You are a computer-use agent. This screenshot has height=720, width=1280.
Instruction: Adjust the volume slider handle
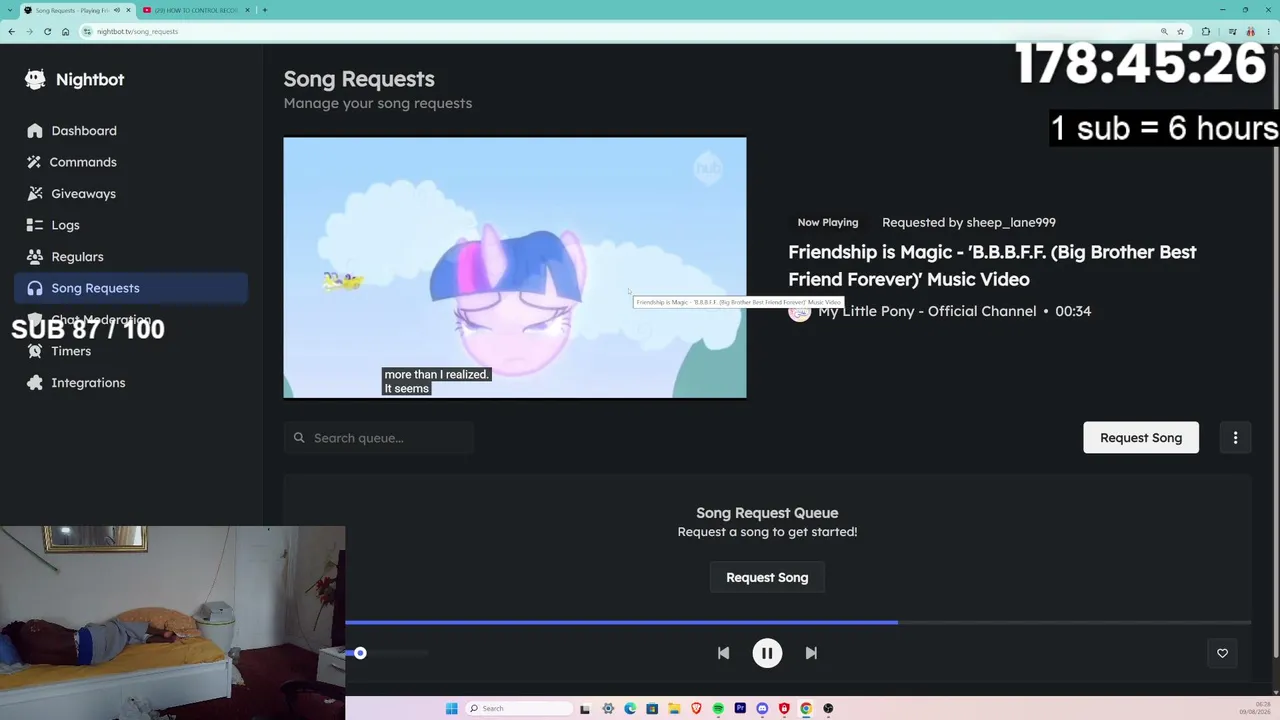point(360,653)
